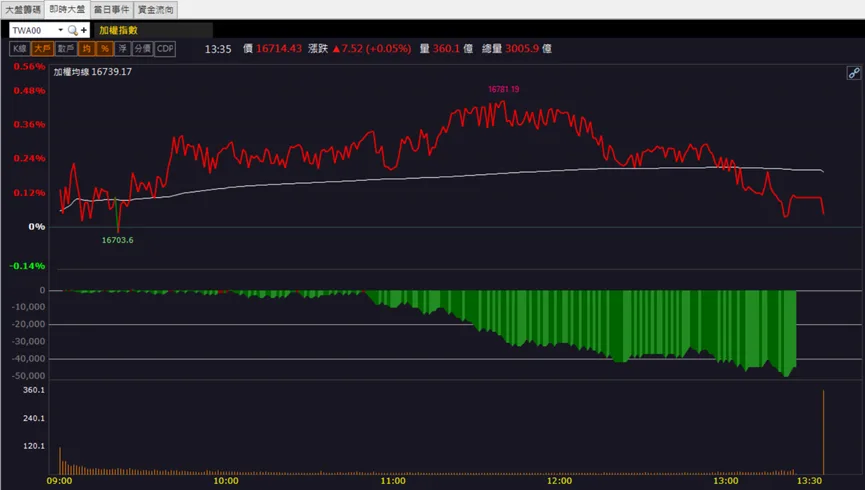Click the 360.1 volume axis label
Viewport: 865px width, 490px height.
click(x=34, y=390)
